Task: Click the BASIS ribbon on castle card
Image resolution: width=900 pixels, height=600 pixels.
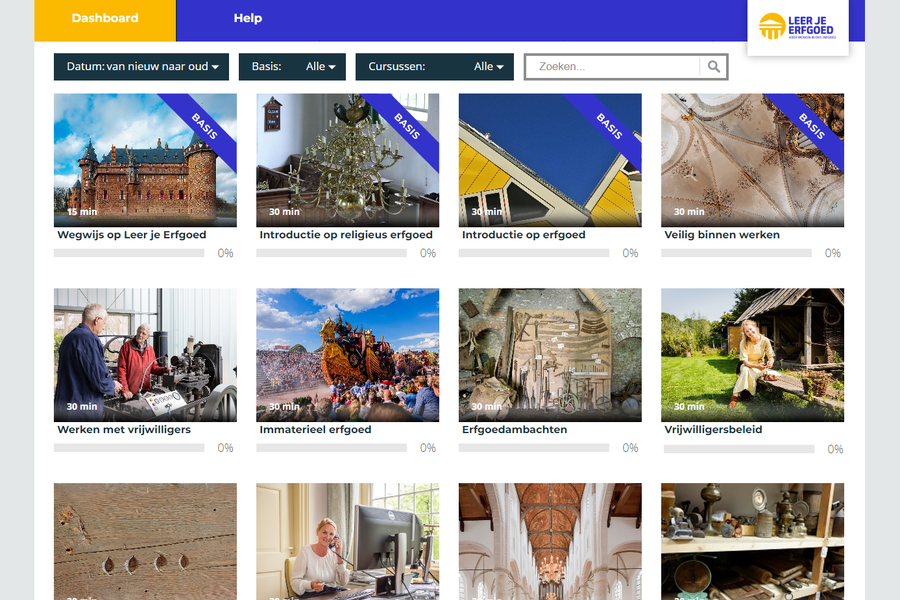Action: point(204,126)
